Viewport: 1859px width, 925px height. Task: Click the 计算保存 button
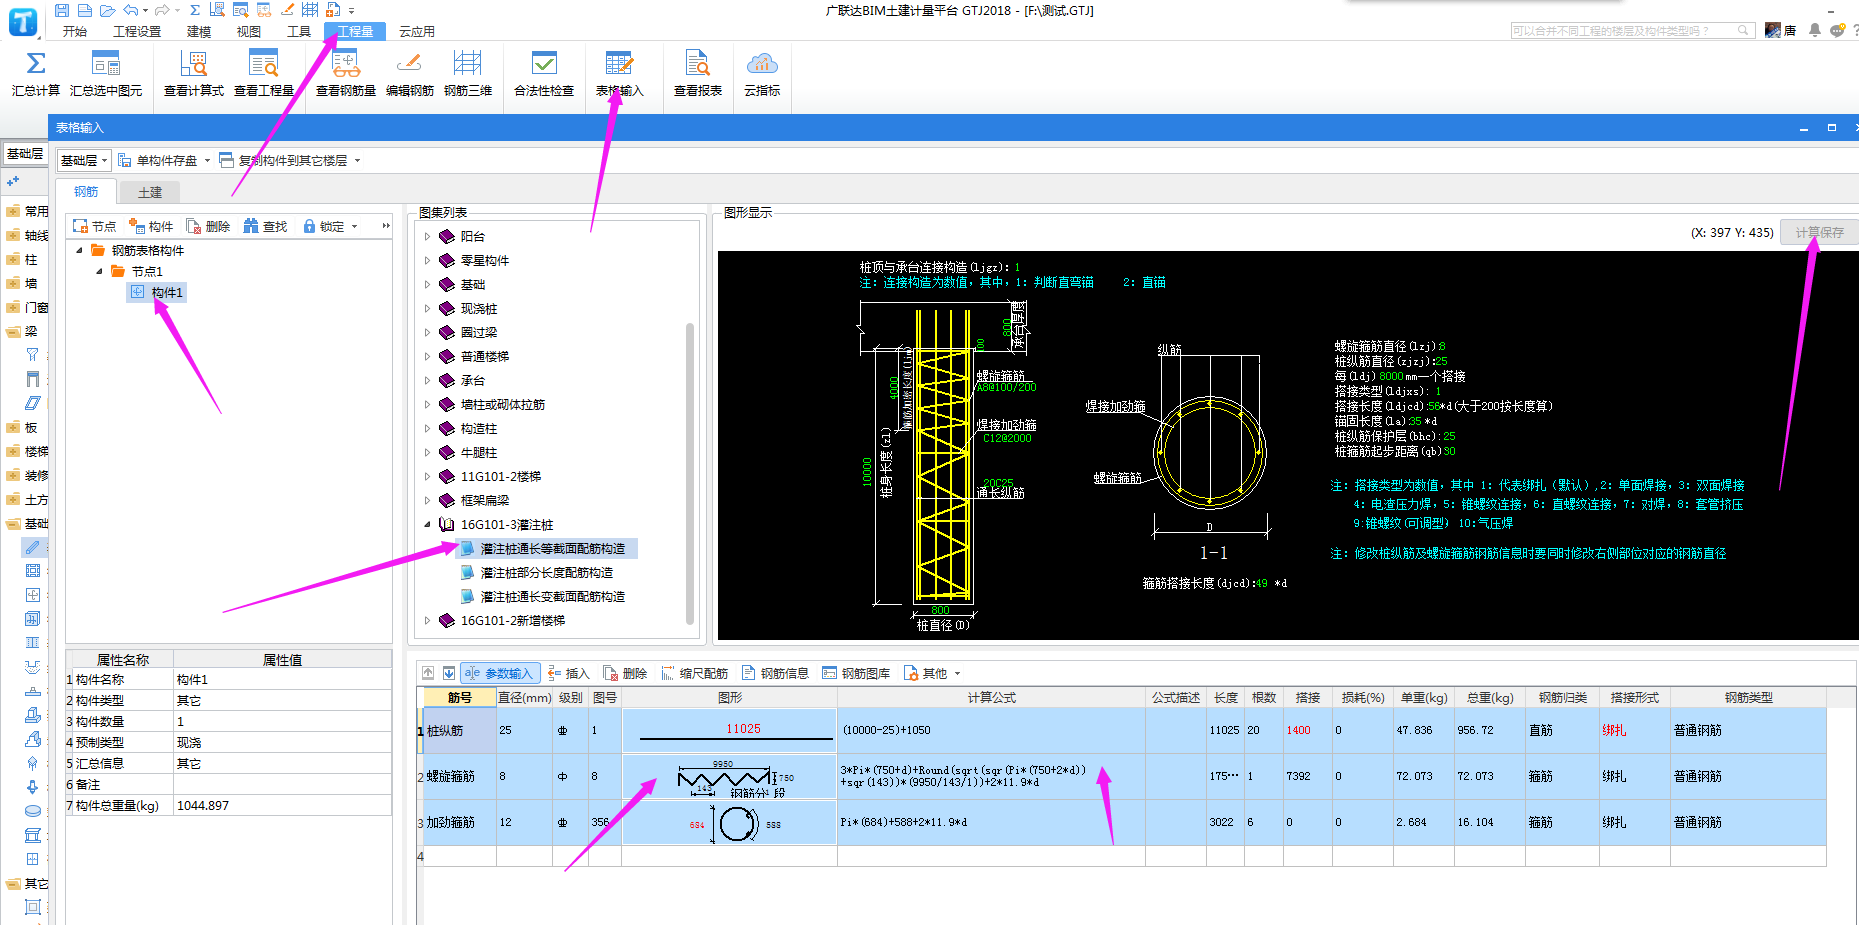click(1819, 232)
